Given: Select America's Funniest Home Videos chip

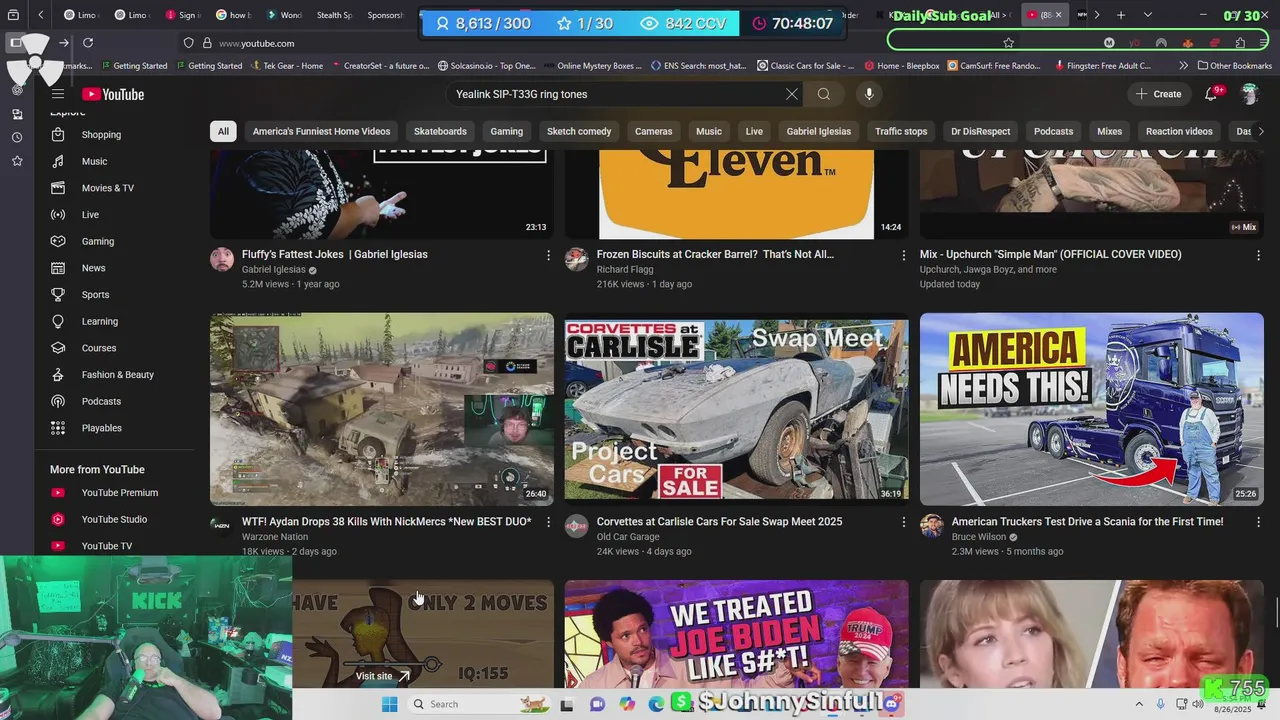Looking at the screenshot, I should pos(321,131).
